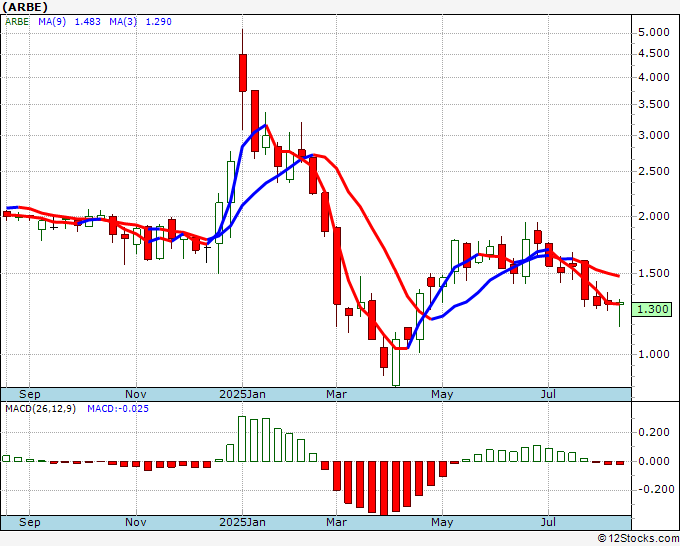This screenshot has height=546, width=680.
Task: Click the 3.500 price axis label
Action: click(654, 104)
